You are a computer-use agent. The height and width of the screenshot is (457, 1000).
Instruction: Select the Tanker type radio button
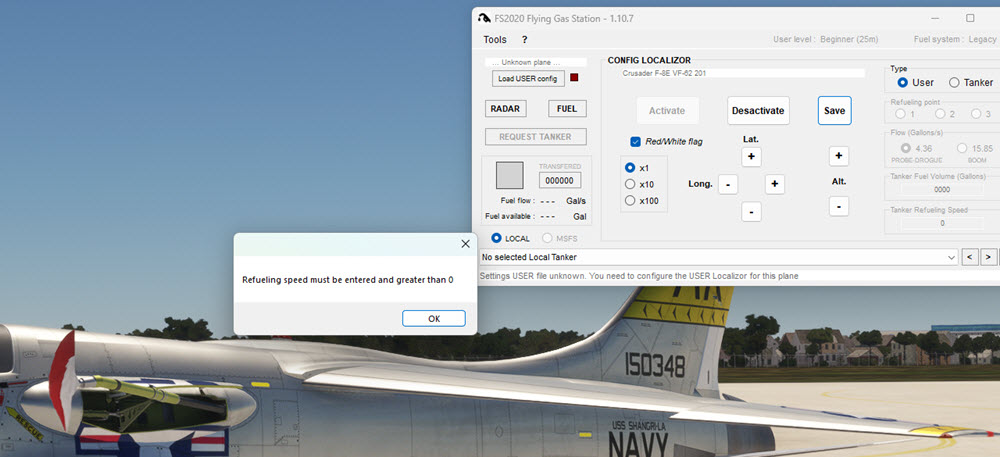coord(954,83)
